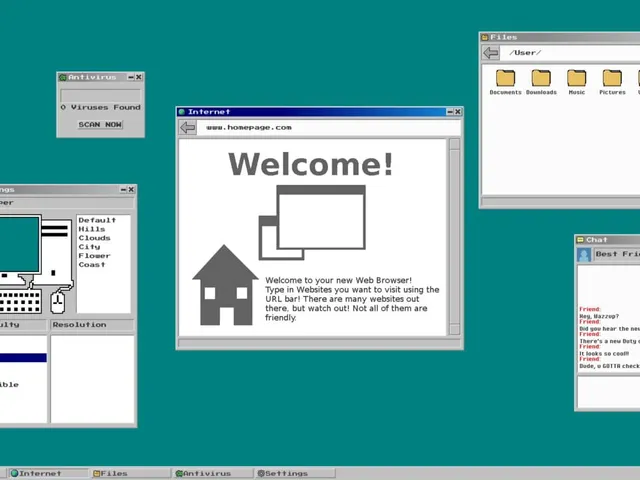Open the Downloads folder
This screenshot has height=480, width=640.
[x=541, y=82]
